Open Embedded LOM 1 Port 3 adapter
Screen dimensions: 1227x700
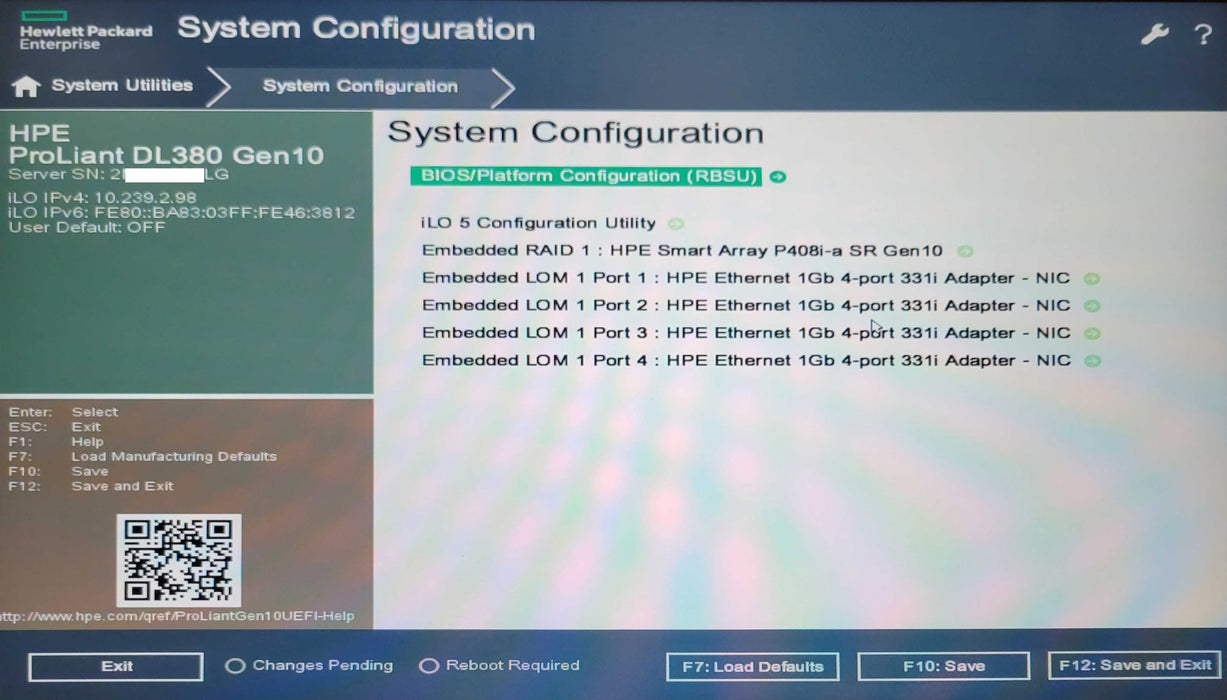[x=745, y=333]
